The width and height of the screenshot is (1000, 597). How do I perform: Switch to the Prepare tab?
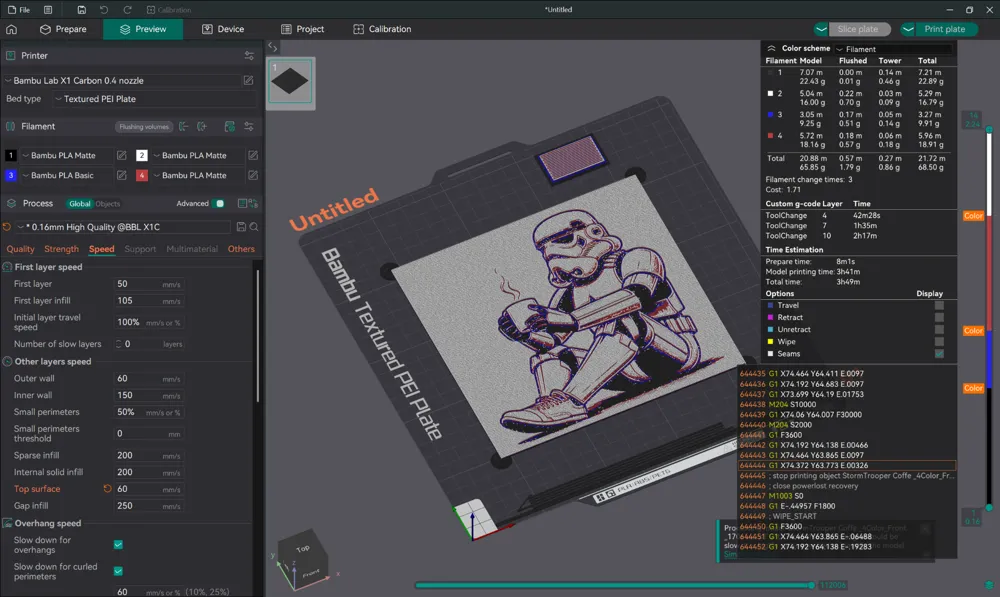[x=63, y=29]
